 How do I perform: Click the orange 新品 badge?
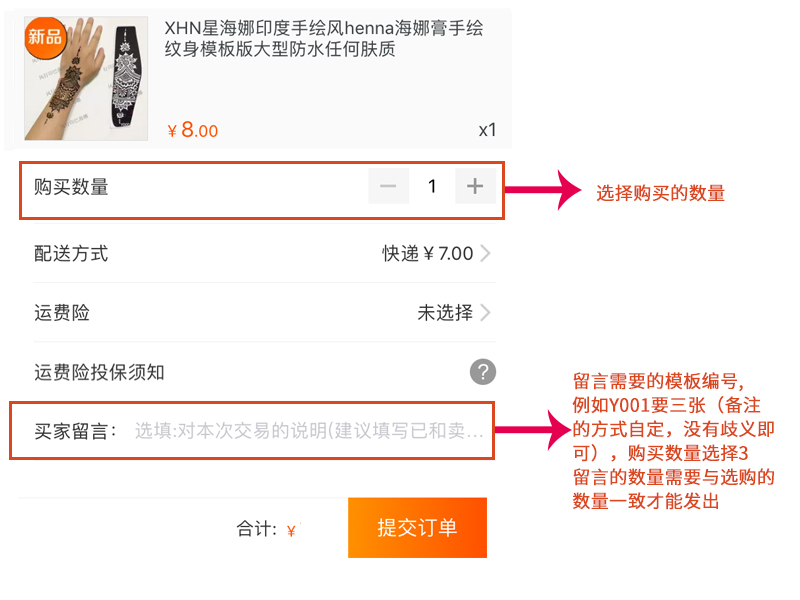click(x=43, y=37)
